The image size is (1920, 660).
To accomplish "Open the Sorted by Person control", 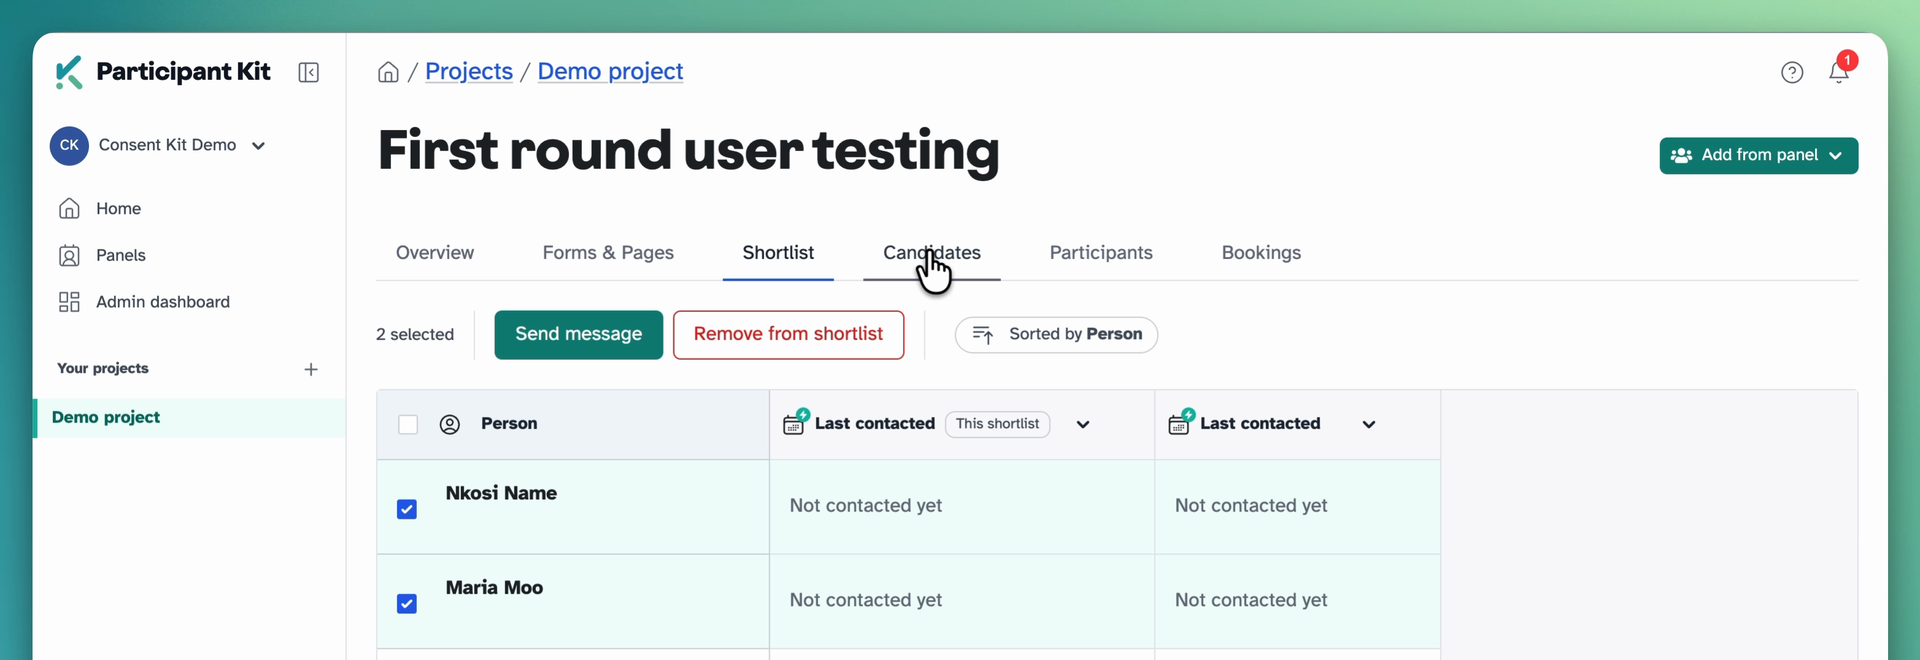I will 1056,334.
